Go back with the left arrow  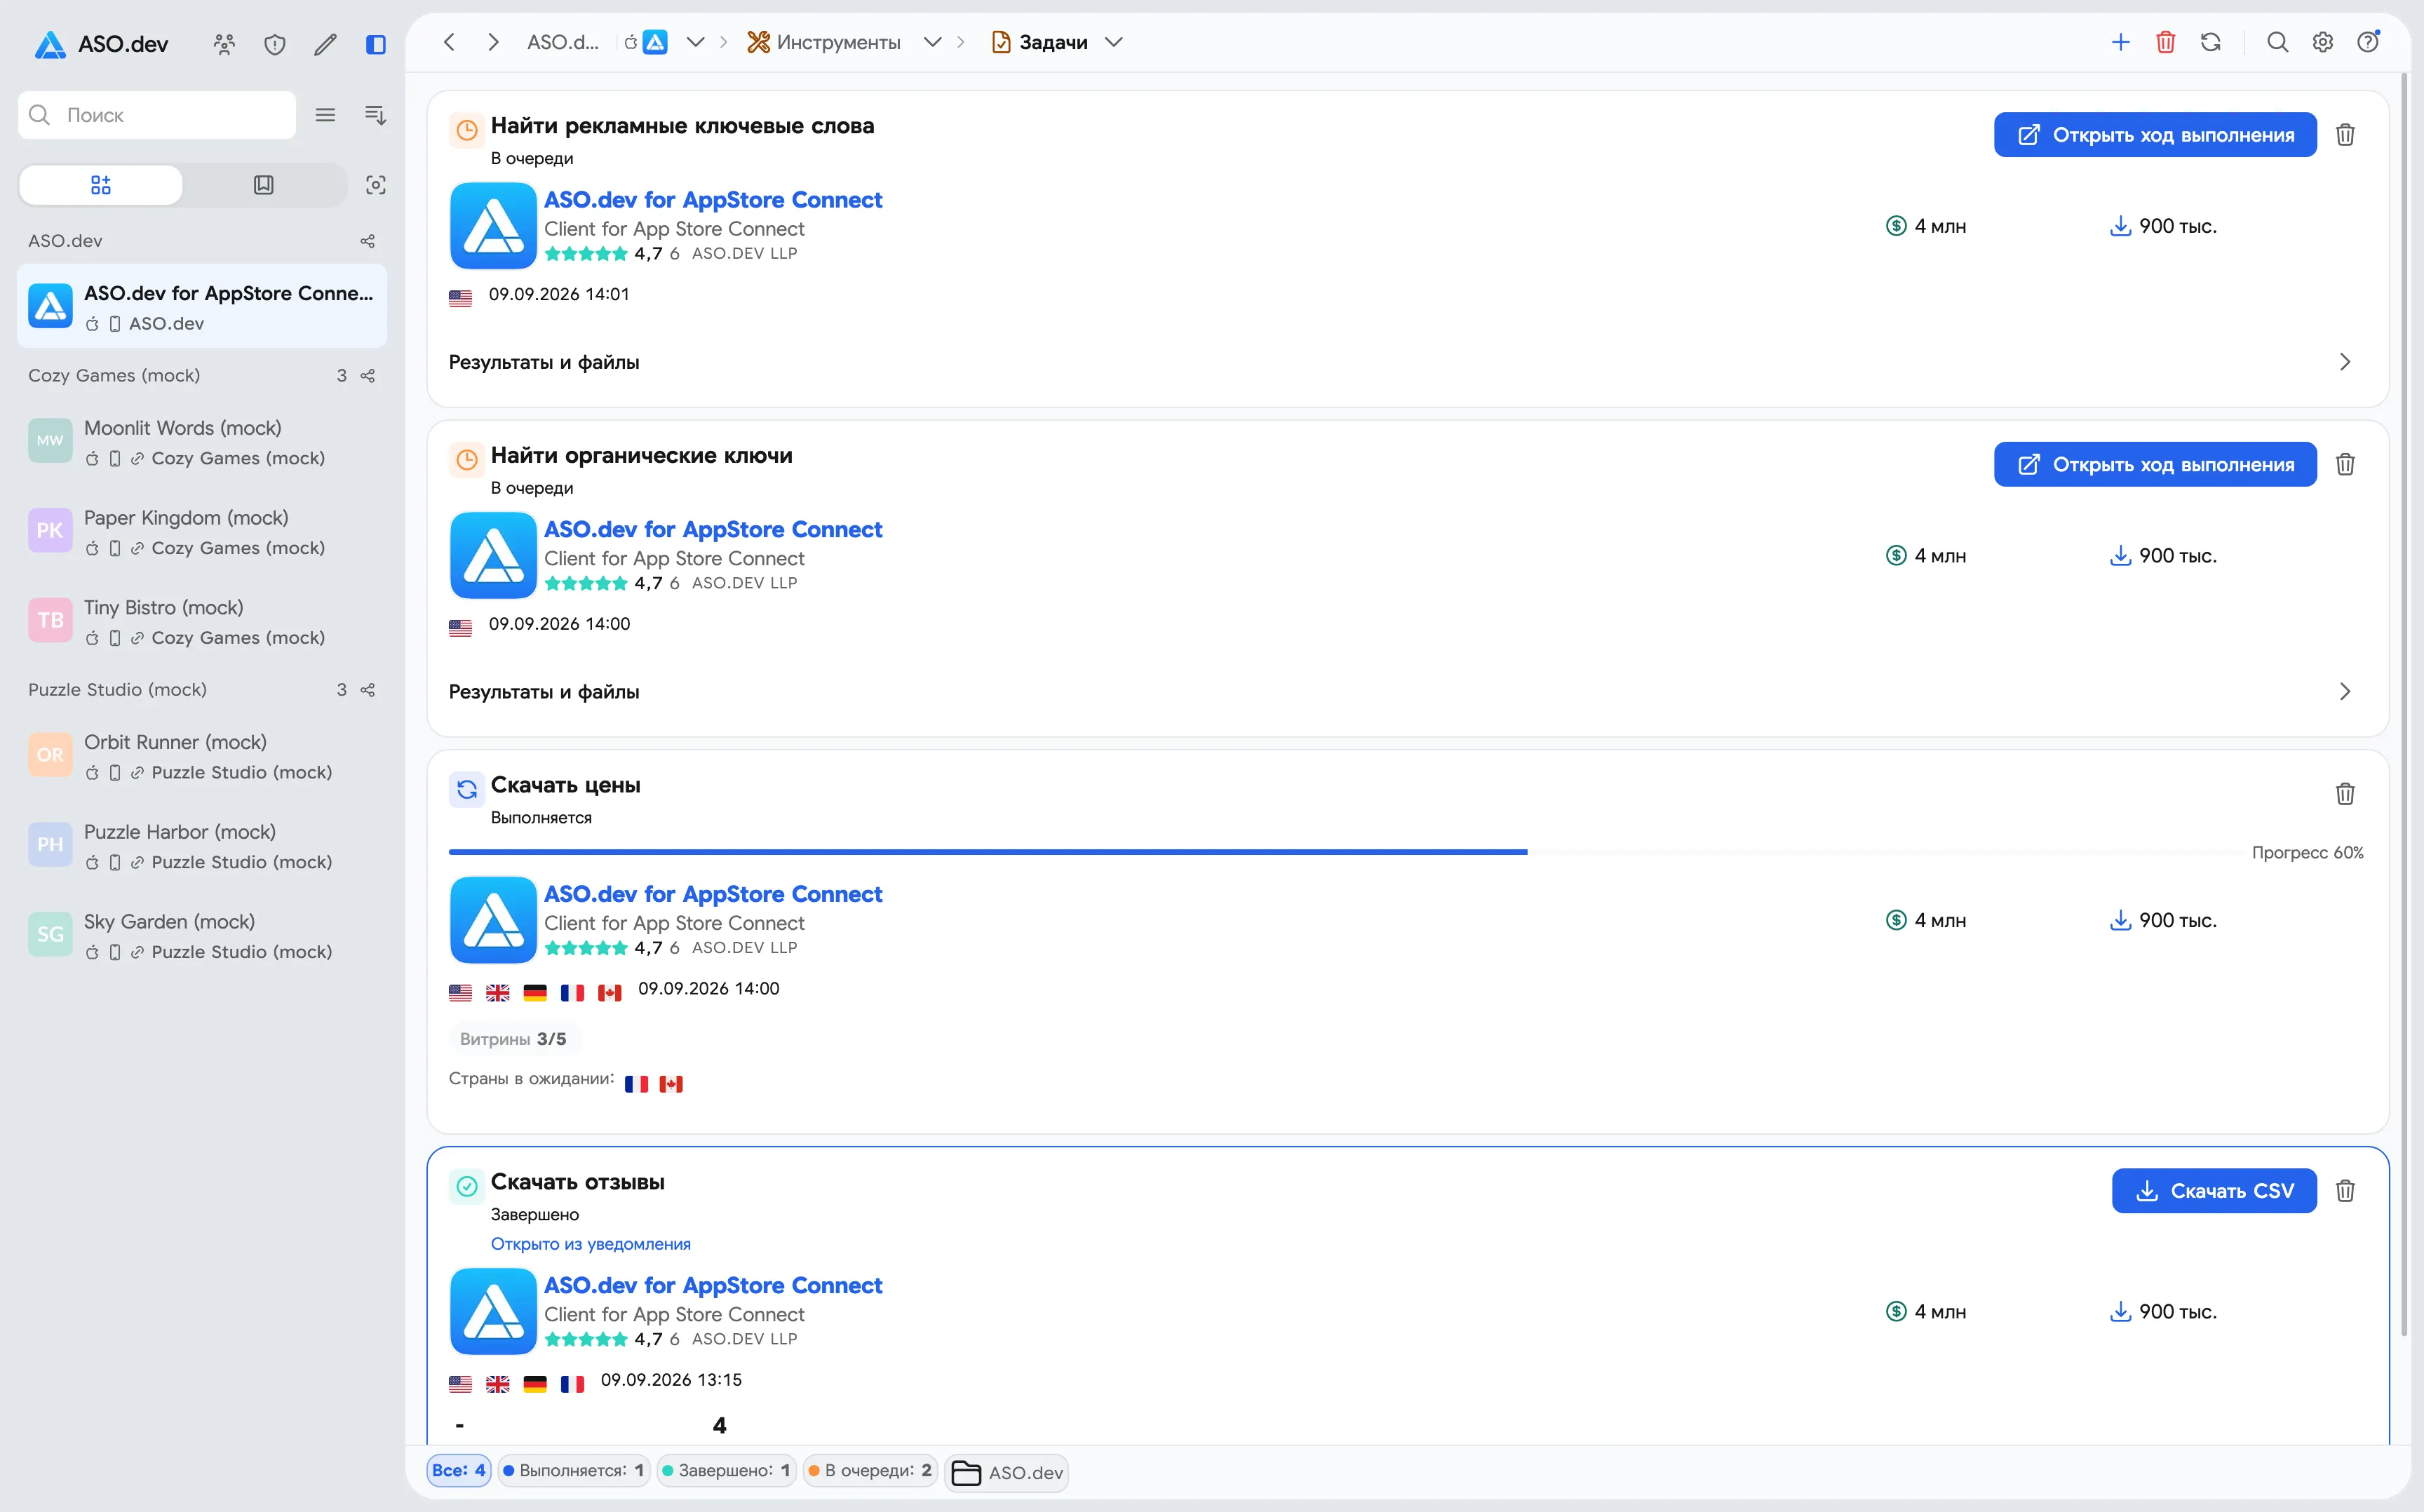[x=449, y=42]
